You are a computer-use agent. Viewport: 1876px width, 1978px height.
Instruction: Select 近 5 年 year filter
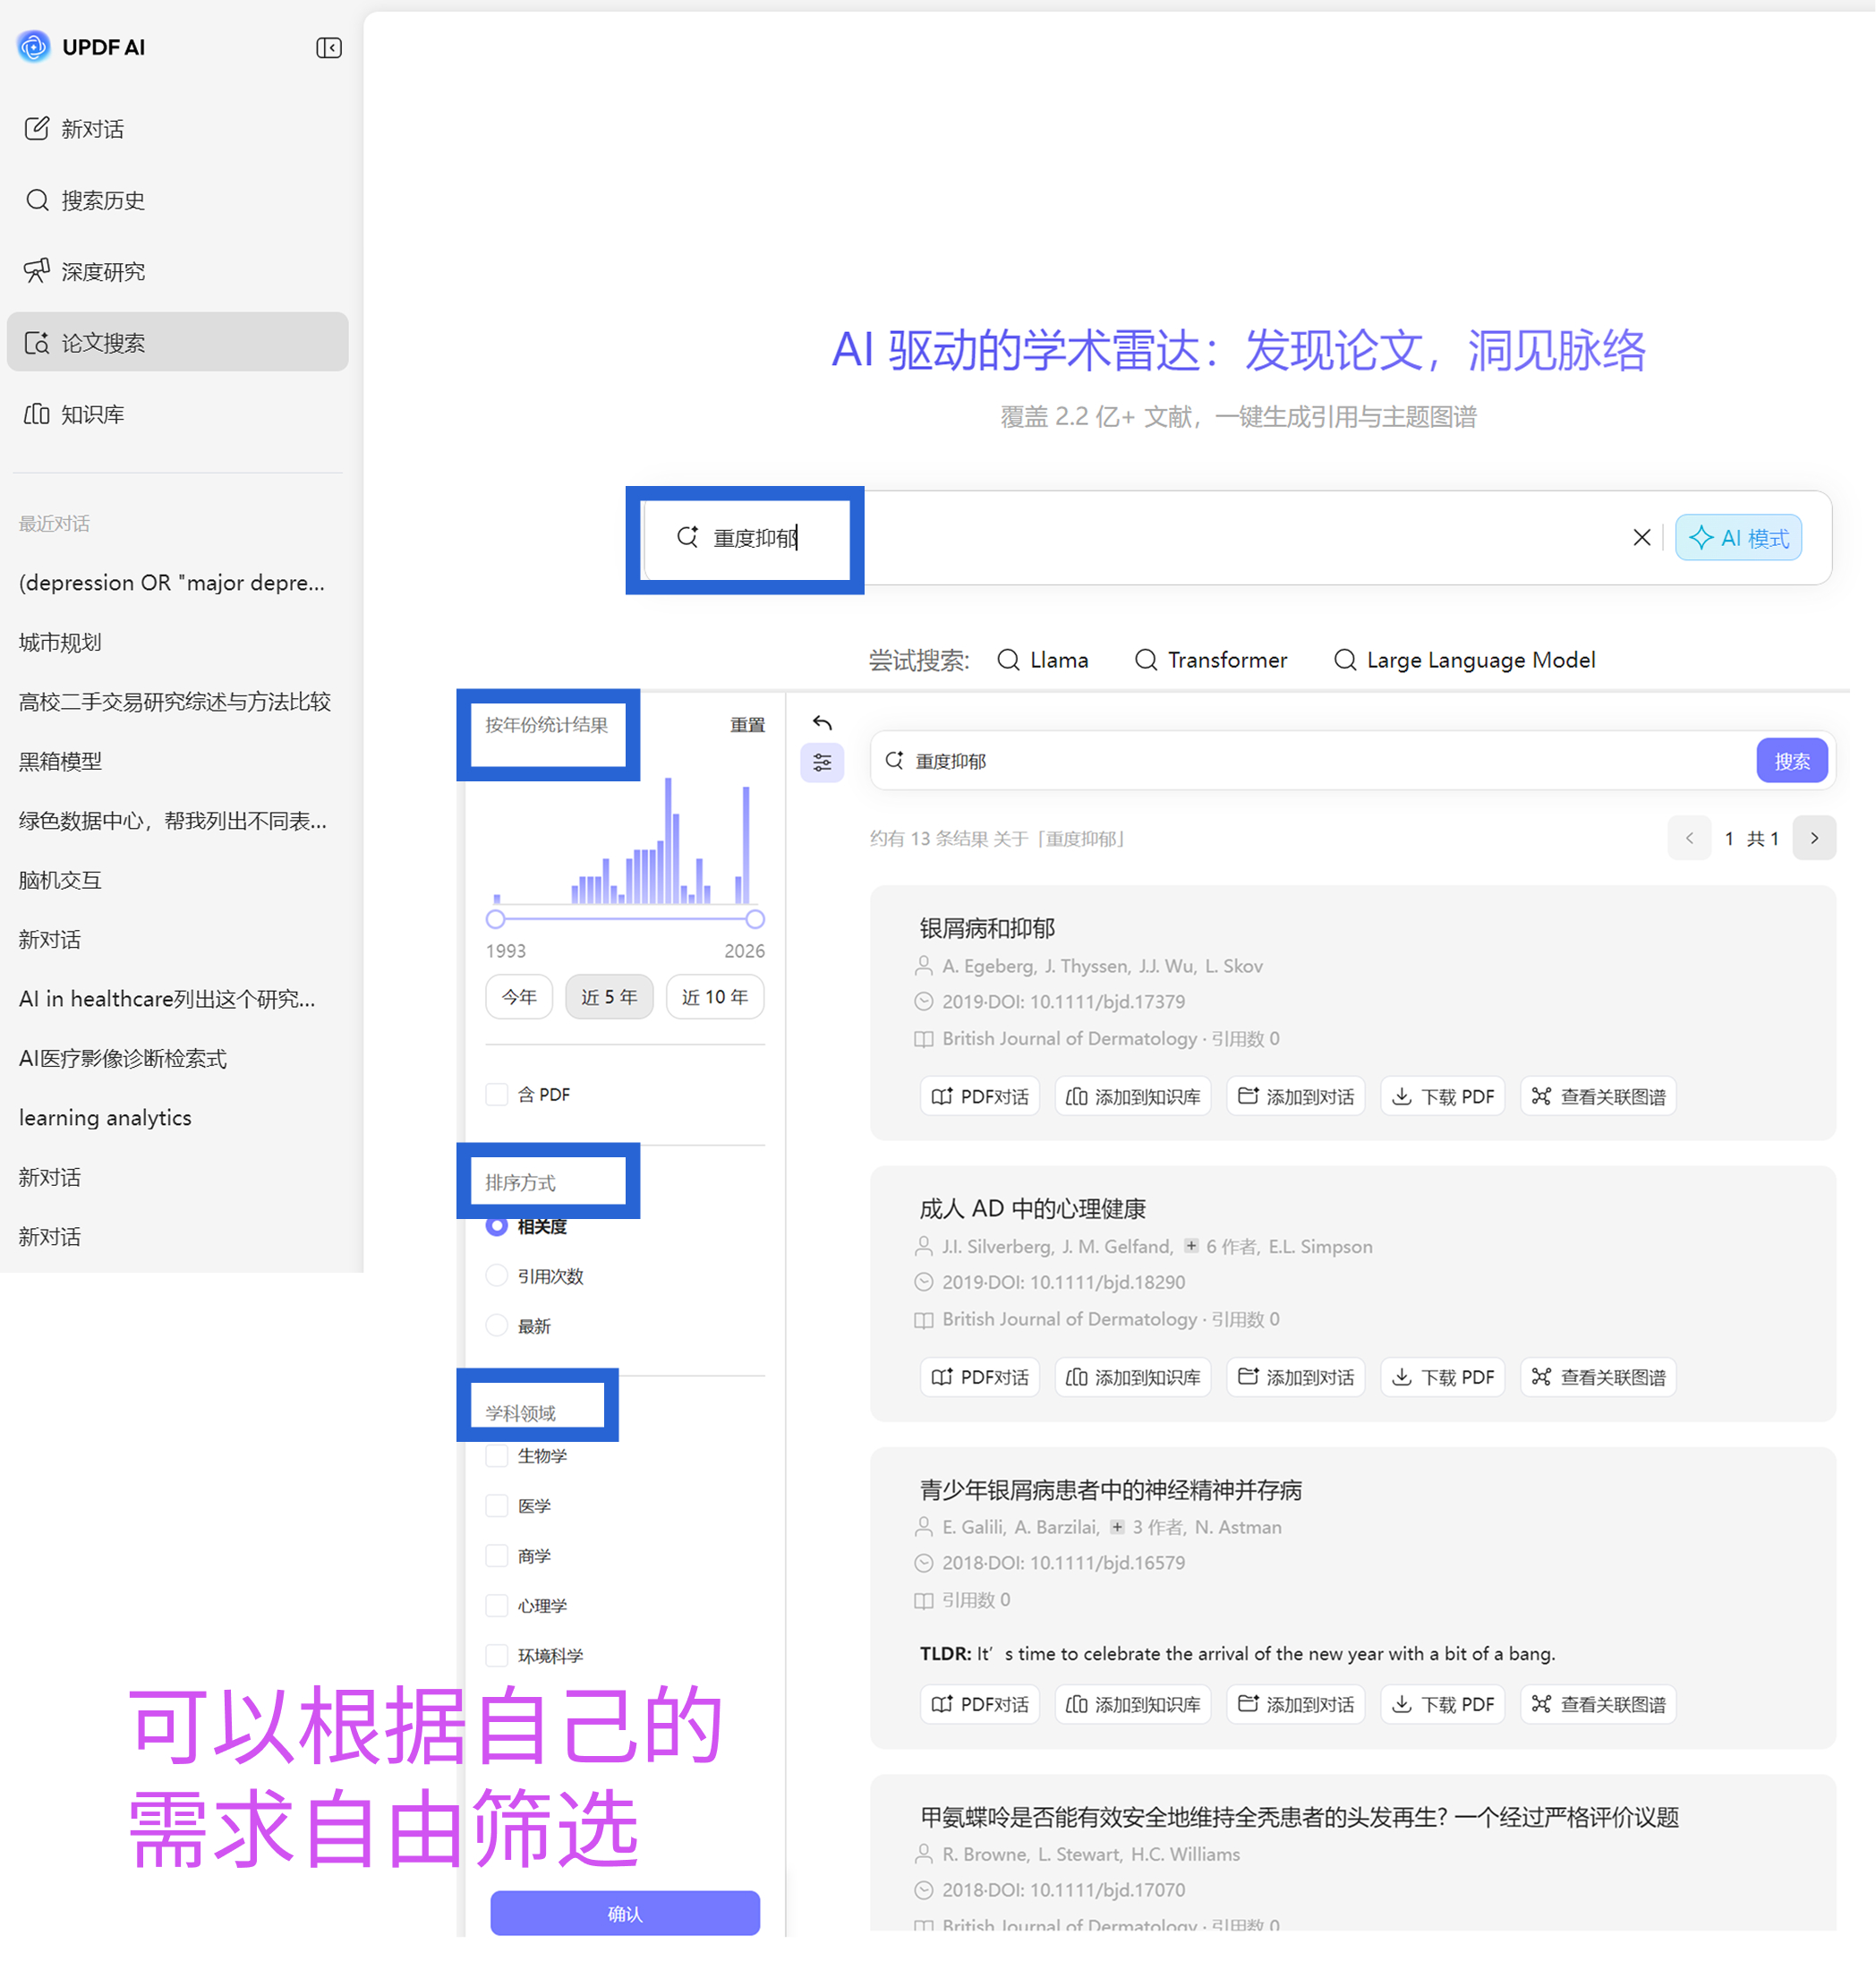pos(609,997)
